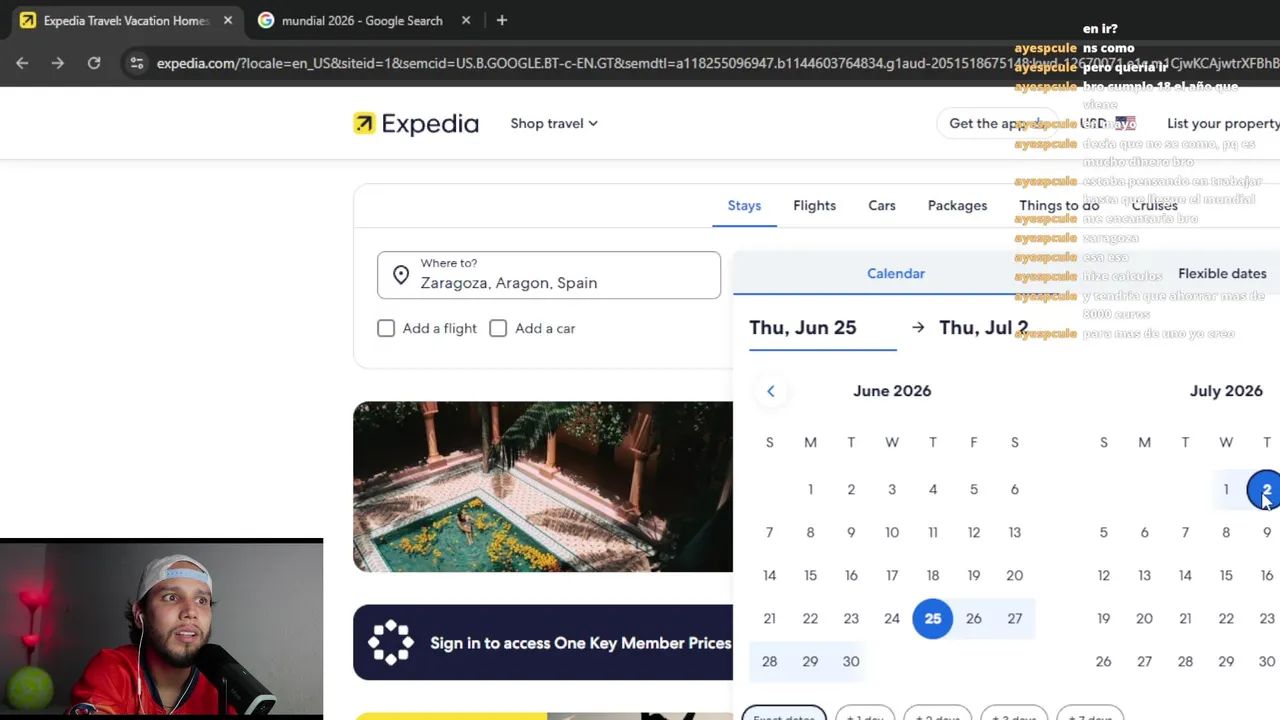This screenshot has height=720, width=1280.
Task: Go to previous month in calendar
Action: 770,391
